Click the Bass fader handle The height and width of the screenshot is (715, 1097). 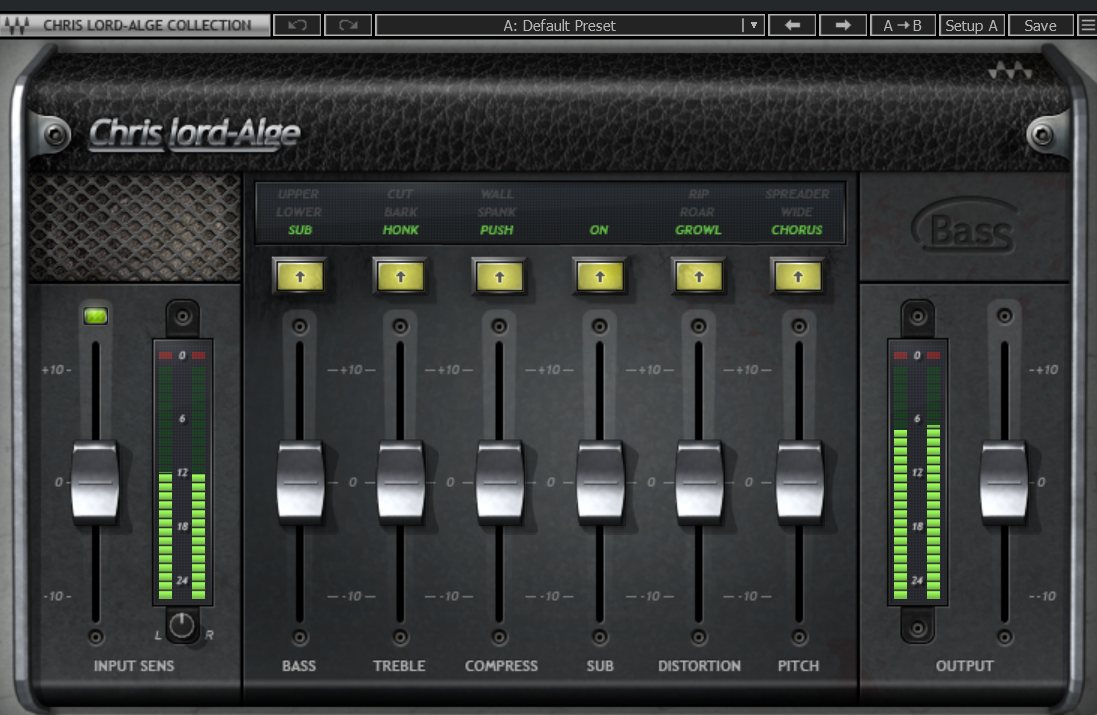coord(300,481)
